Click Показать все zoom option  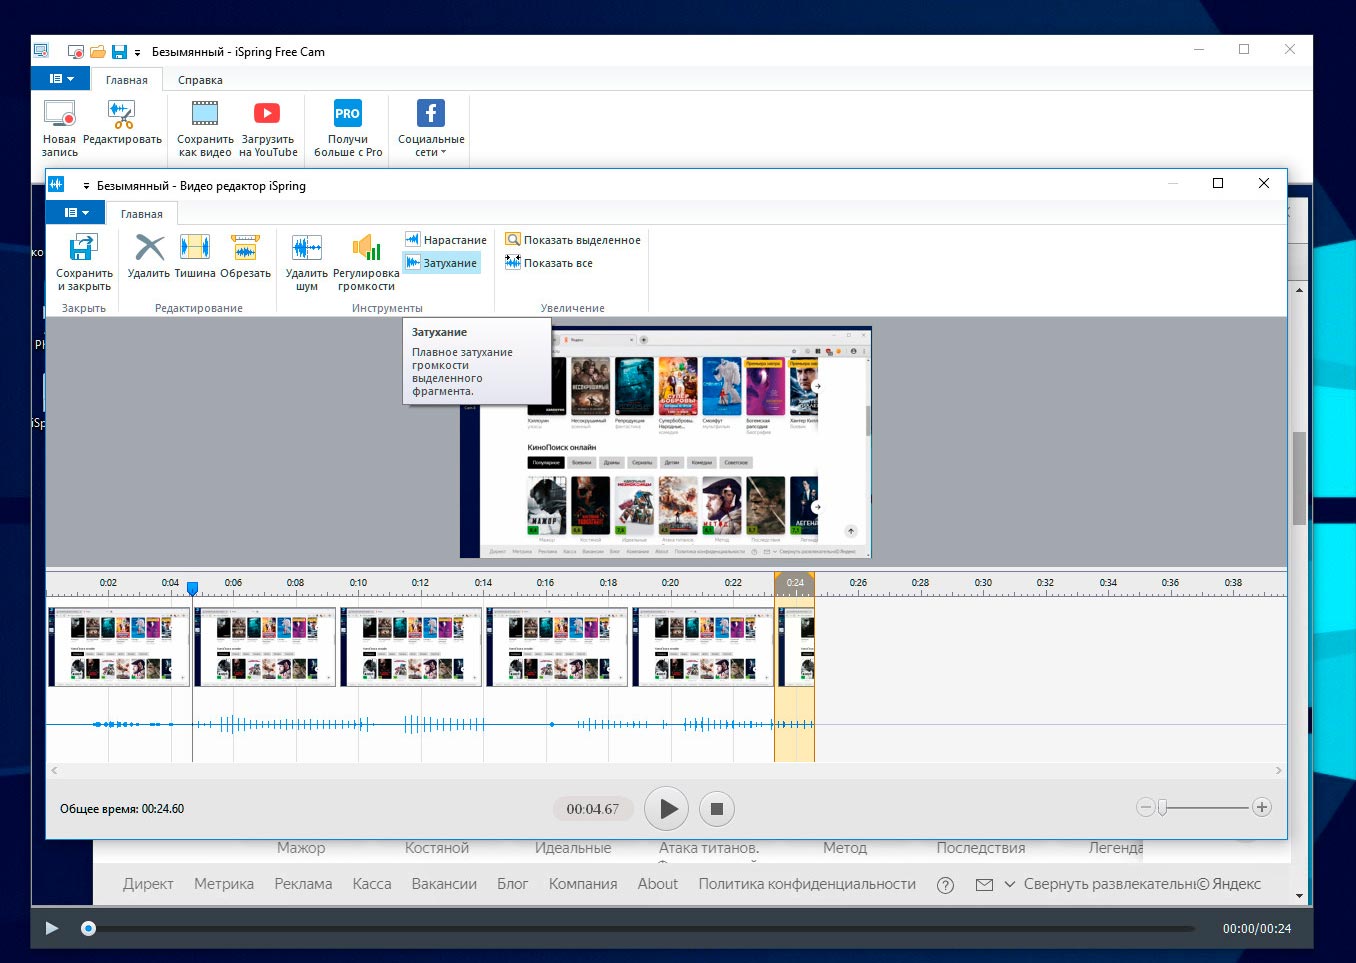tap(549, 263)
